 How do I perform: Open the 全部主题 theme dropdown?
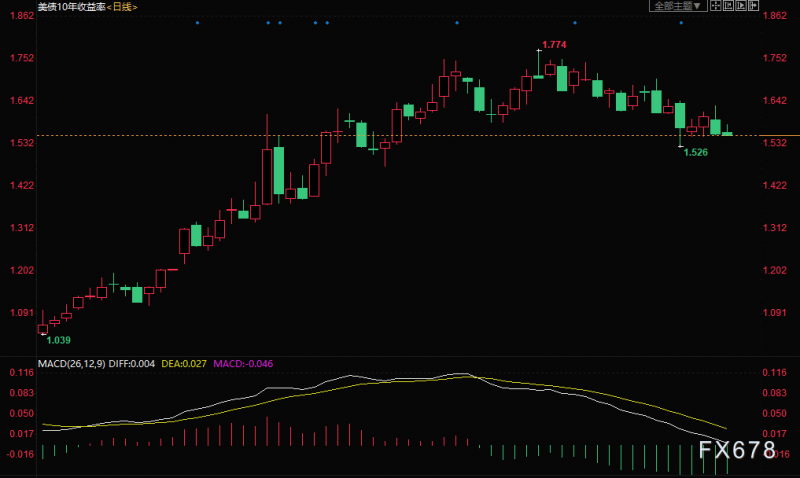tap(678, 6)
